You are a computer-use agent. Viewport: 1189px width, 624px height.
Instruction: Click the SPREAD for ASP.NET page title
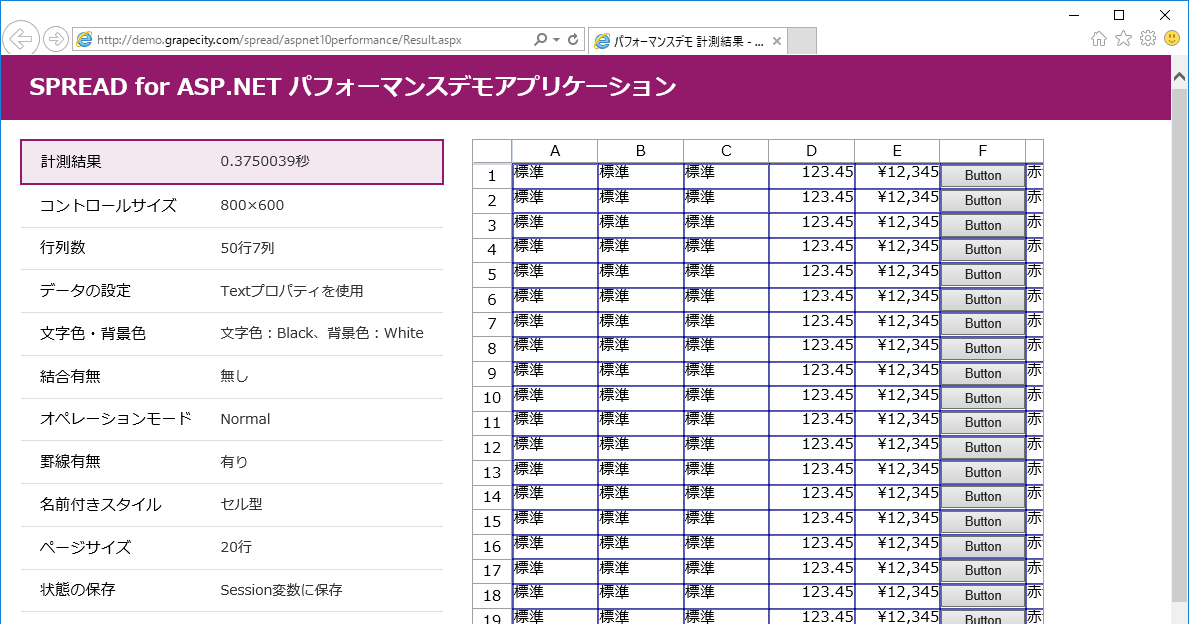[353, 86]
